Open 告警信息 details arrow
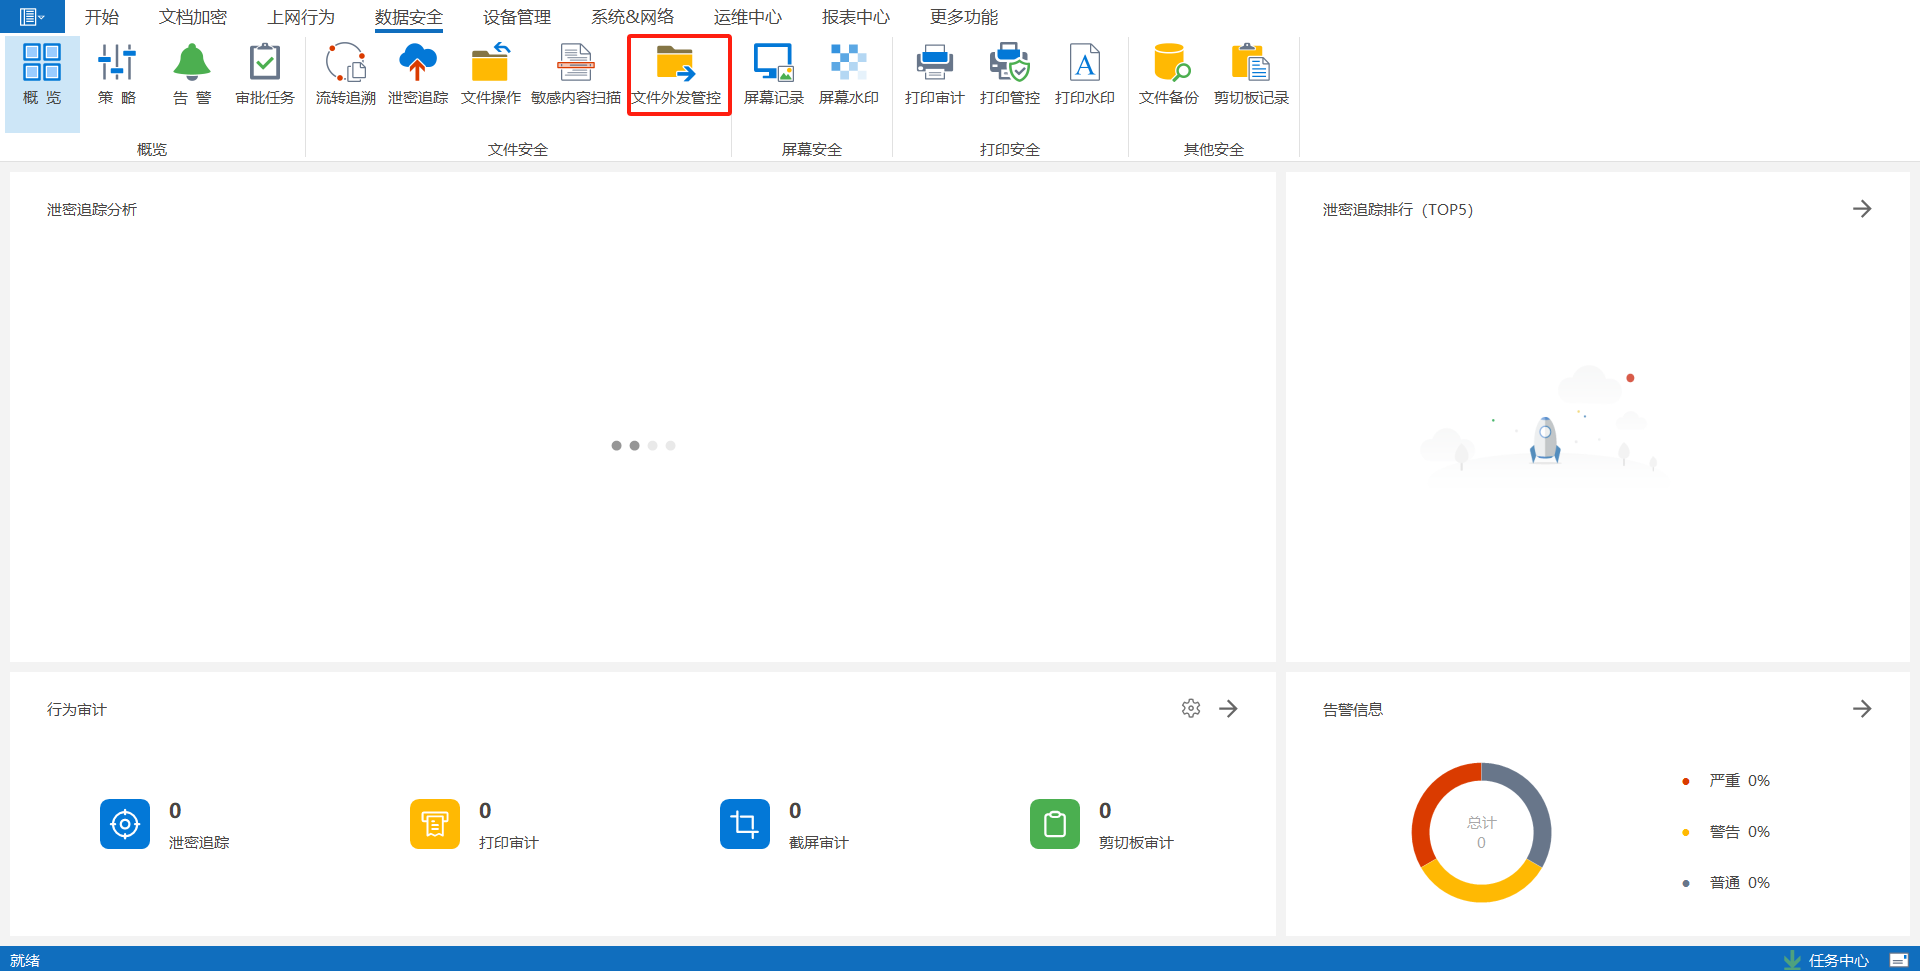 1862,708
